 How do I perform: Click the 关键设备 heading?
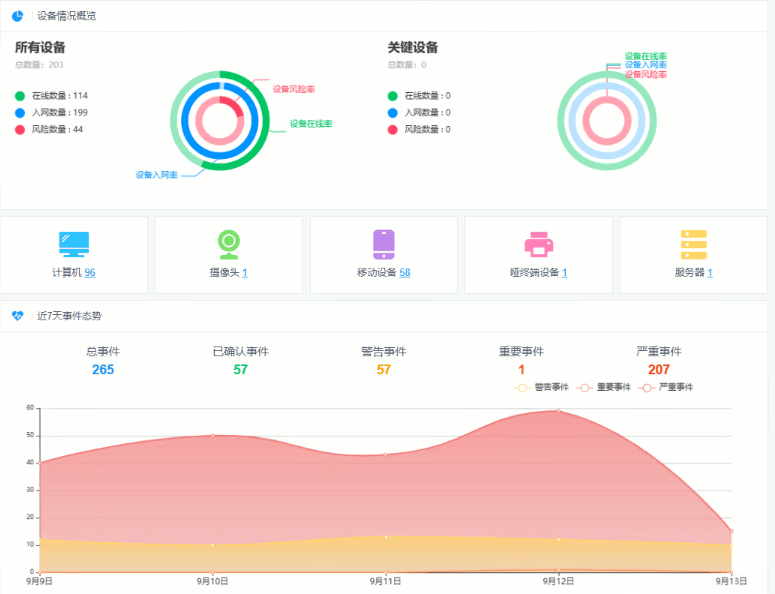pyautogui.click(x=413, y=47)
